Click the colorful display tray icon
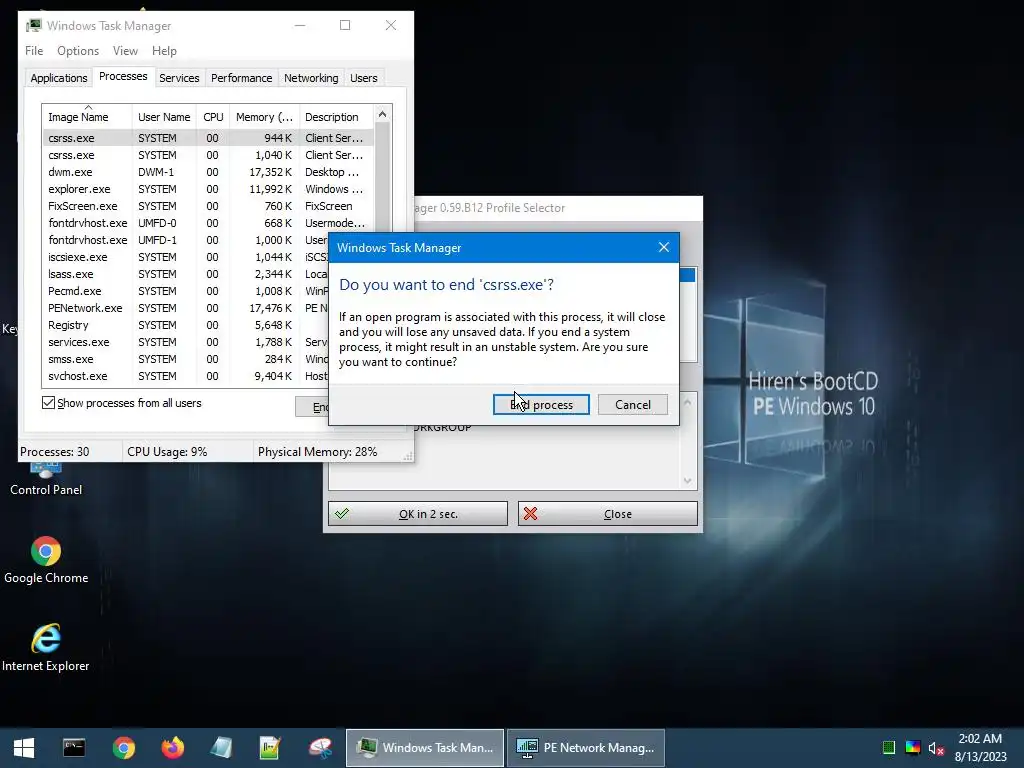 (913, 748)
